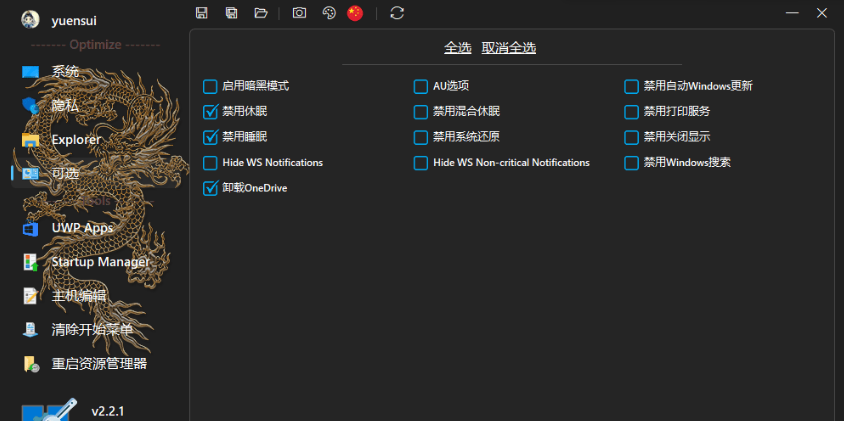This screenshot has height=421, width=844.
Task: Open the Startup Manager tool label
Action: (x=101, y=262)
